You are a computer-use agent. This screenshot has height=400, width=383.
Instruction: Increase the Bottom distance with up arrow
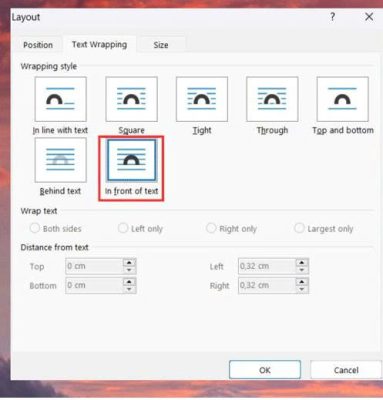pyautogui.click(x=129, y=282)
